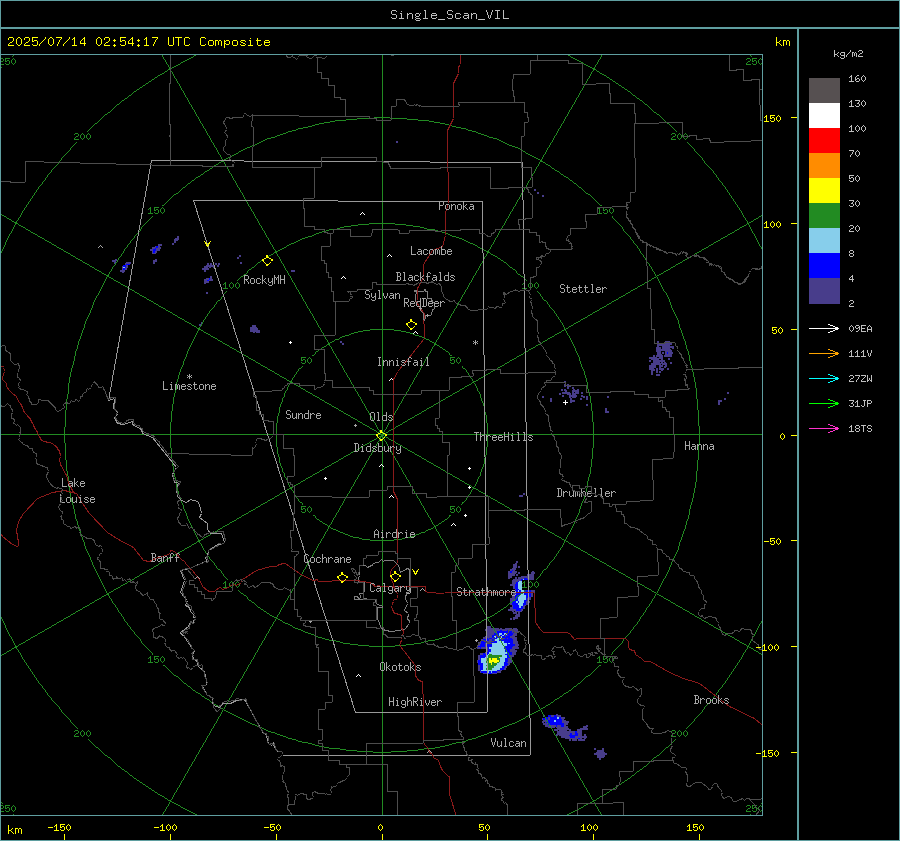Click the Sundre town label
Screen dimensions: 900x841
[303, 414]
